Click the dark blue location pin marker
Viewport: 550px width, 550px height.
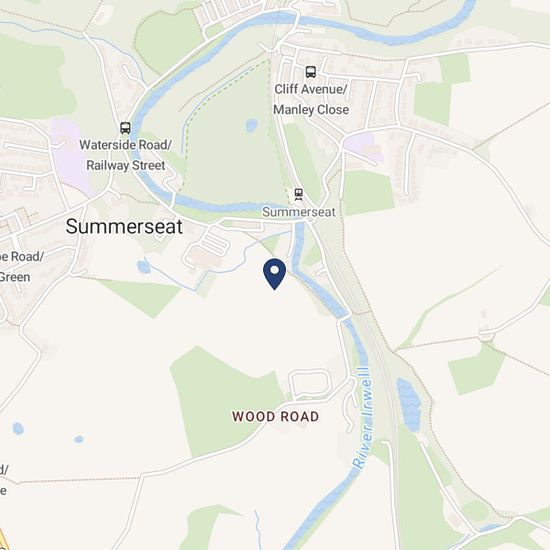point(275,274)
